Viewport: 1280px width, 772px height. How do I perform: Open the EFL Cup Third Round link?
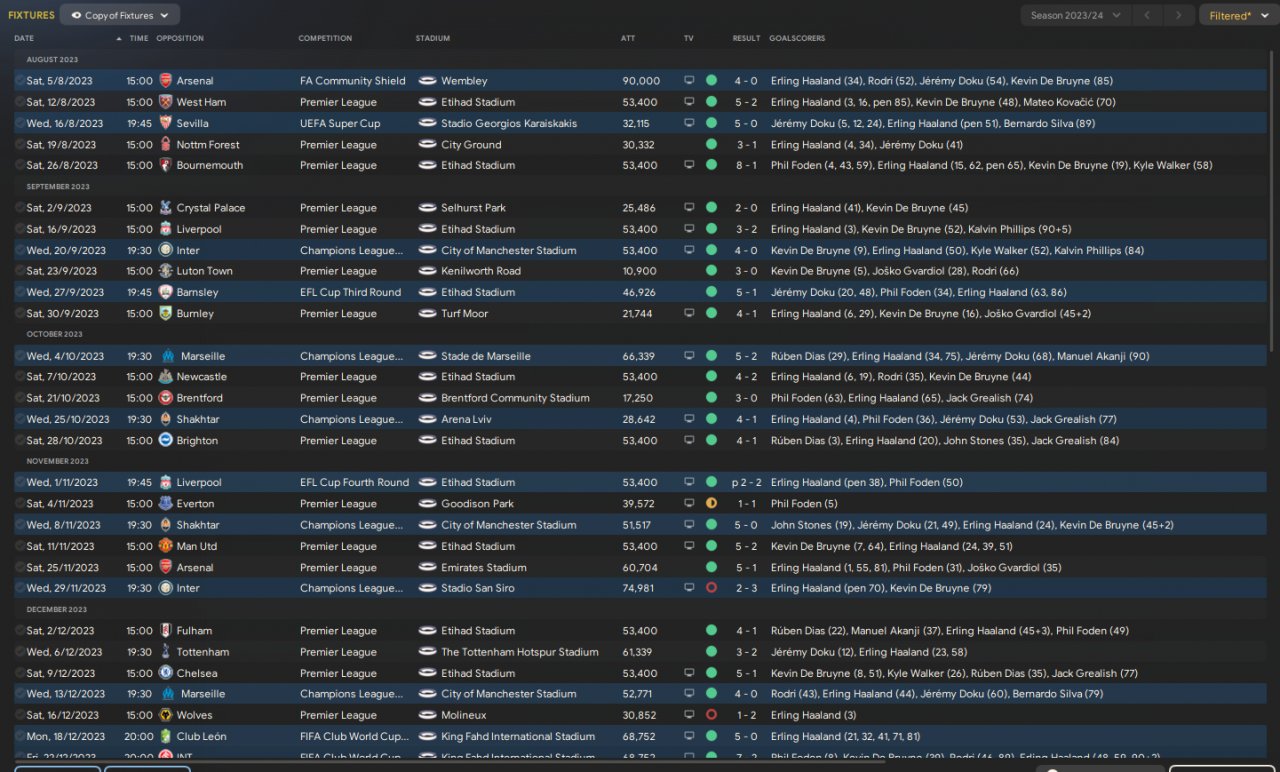click(350, 293)
